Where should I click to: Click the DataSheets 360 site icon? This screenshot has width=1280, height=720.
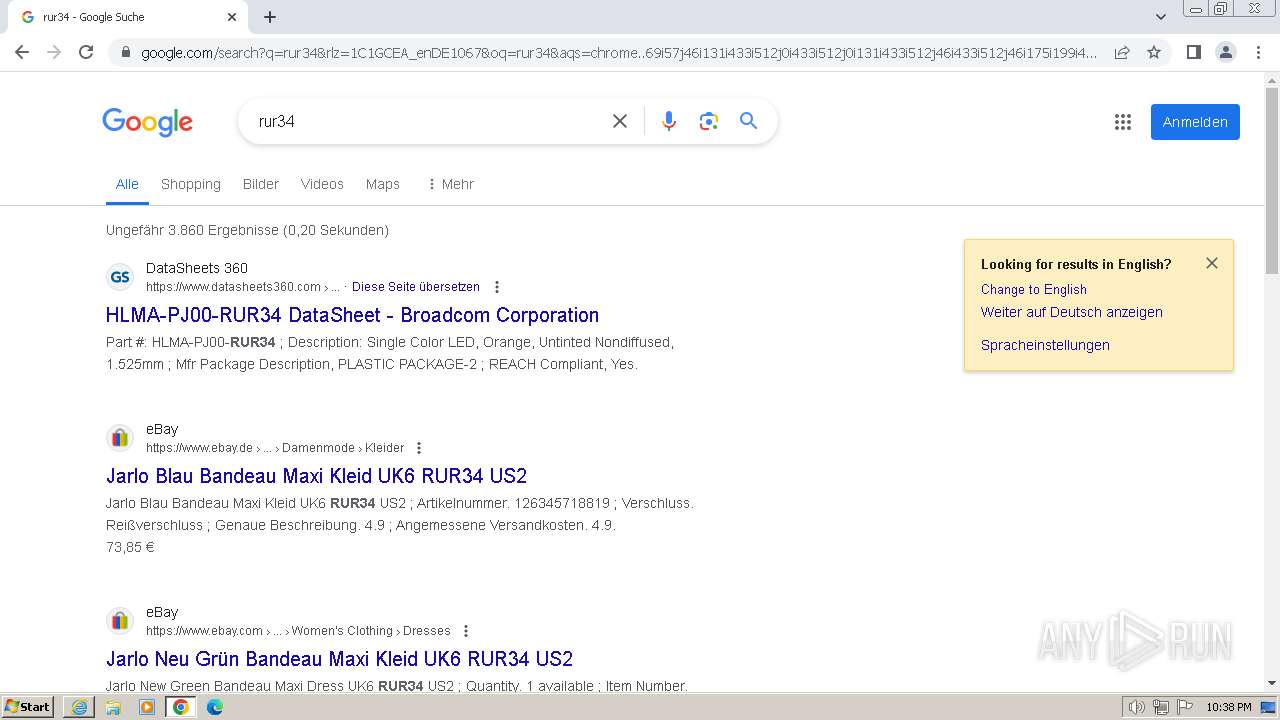click(x=120, y=277)
